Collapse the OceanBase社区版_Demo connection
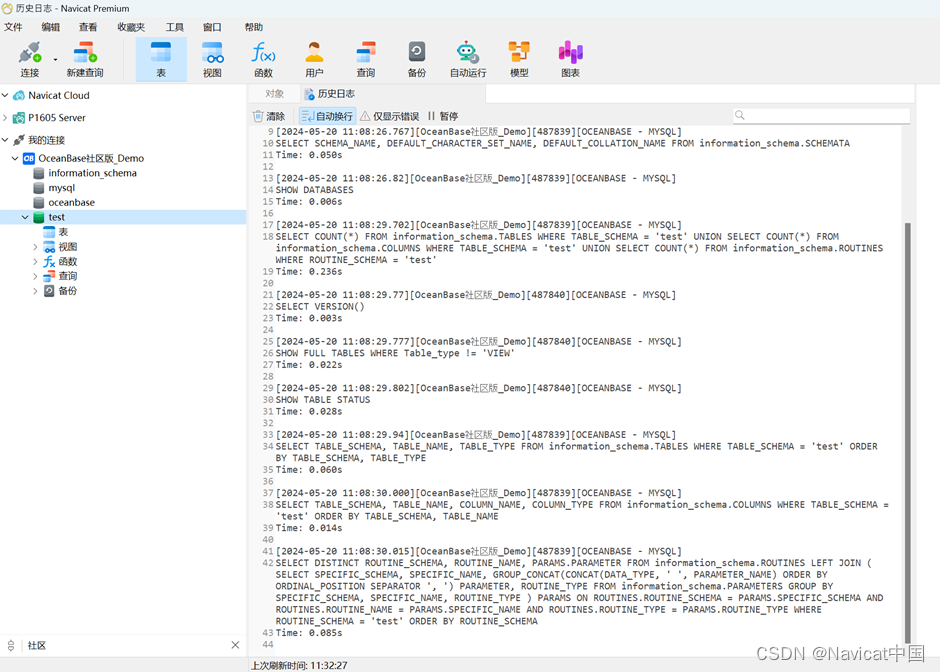The height and width of the screenshot is (672, 940). 15,158
